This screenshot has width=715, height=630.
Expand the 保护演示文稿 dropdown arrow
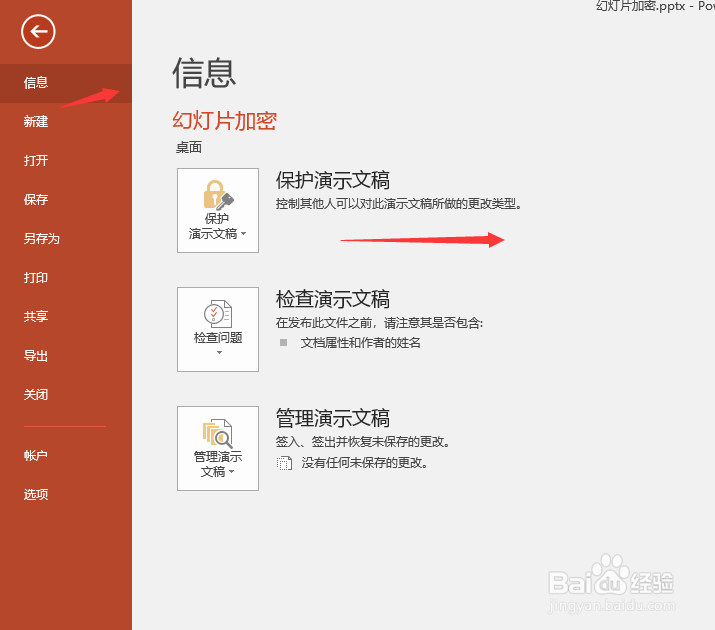point(244,234)
